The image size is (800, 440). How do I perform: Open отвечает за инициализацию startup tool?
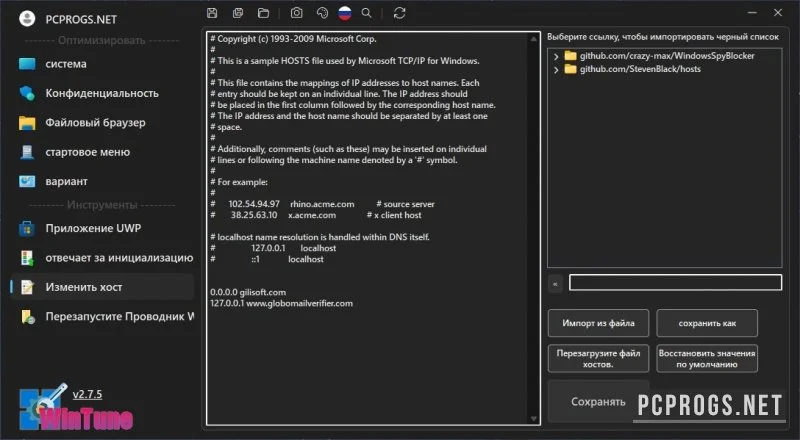(102, 258)
